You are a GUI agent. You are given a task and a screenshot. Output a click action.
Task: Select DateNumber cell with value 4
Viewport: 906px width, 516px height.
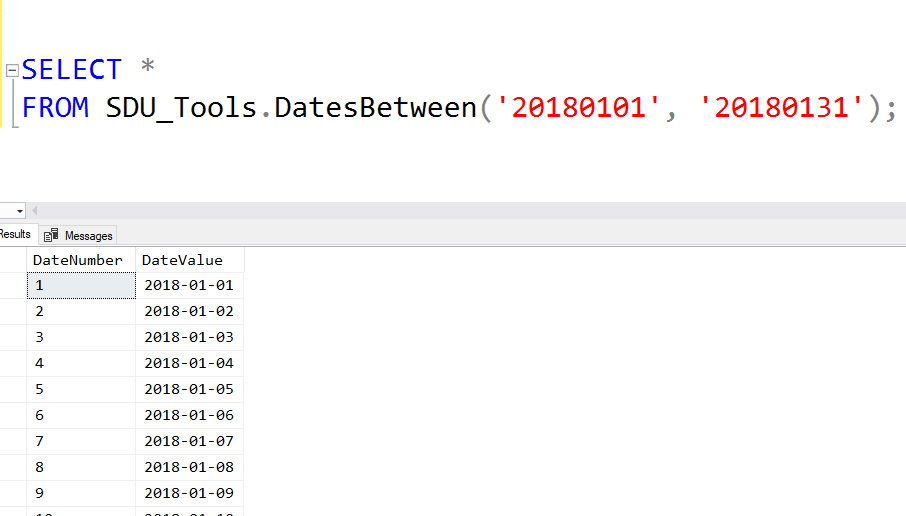(81, 363)
